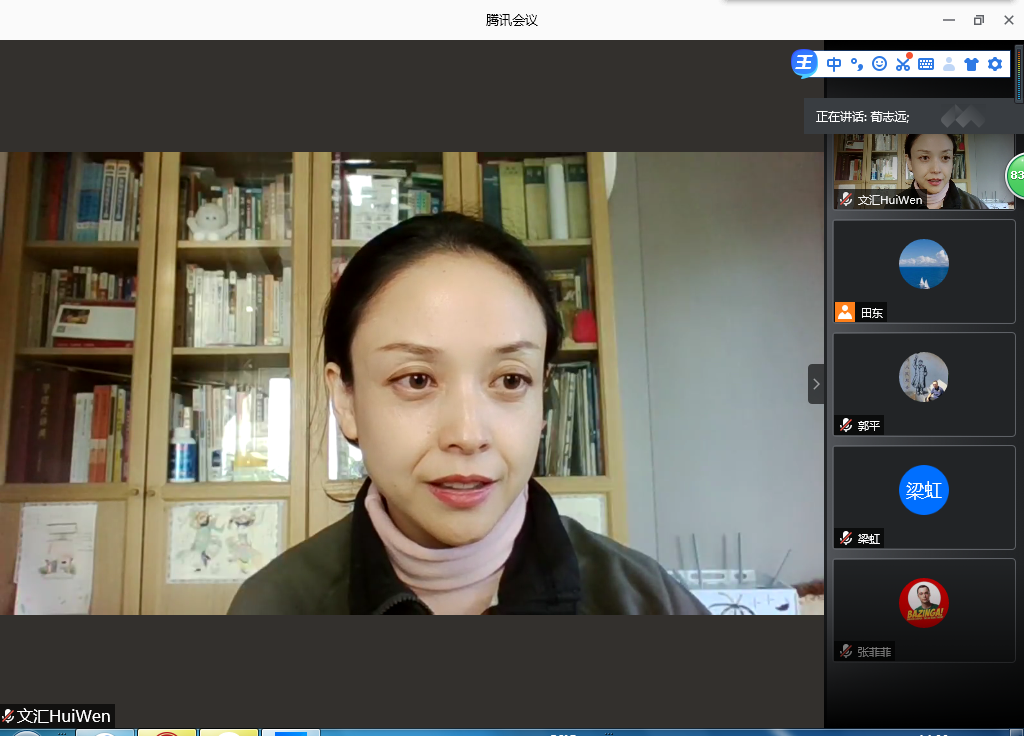Open the soft keyboard icon
The width and height of the screenshot is (1024, 736).
[x=926, y=64]
